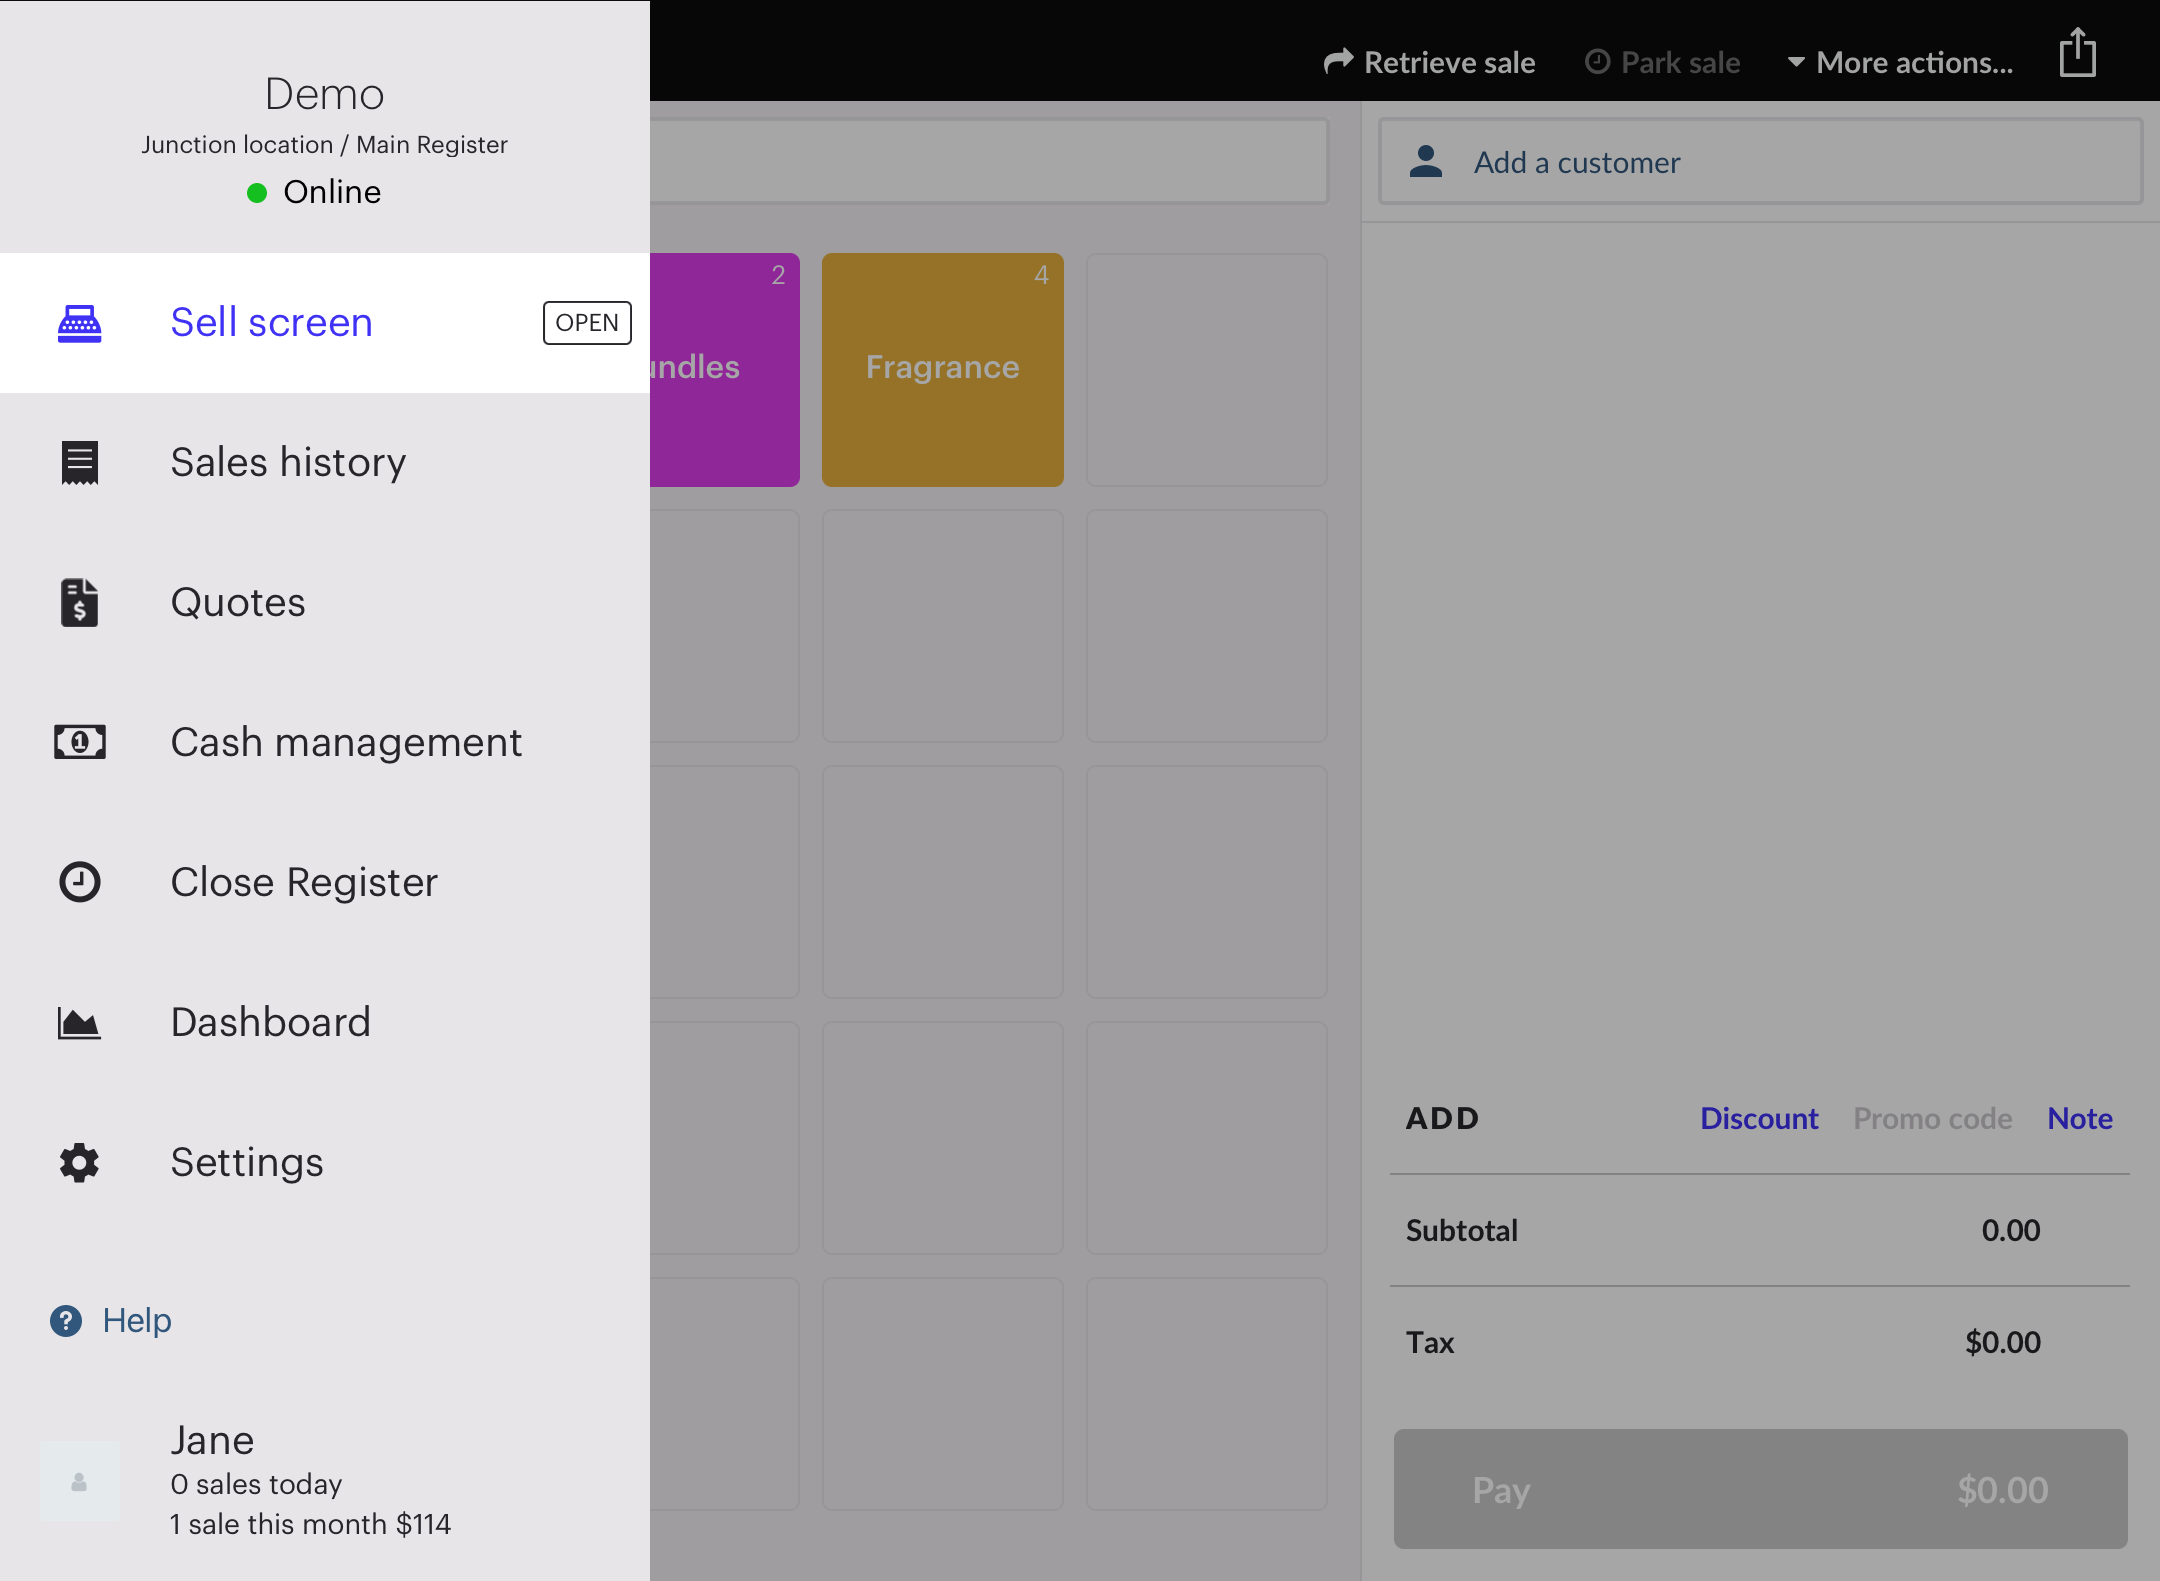Click Retrieve sale button
This screenshot has height=1581, width=2160.
1430,63
